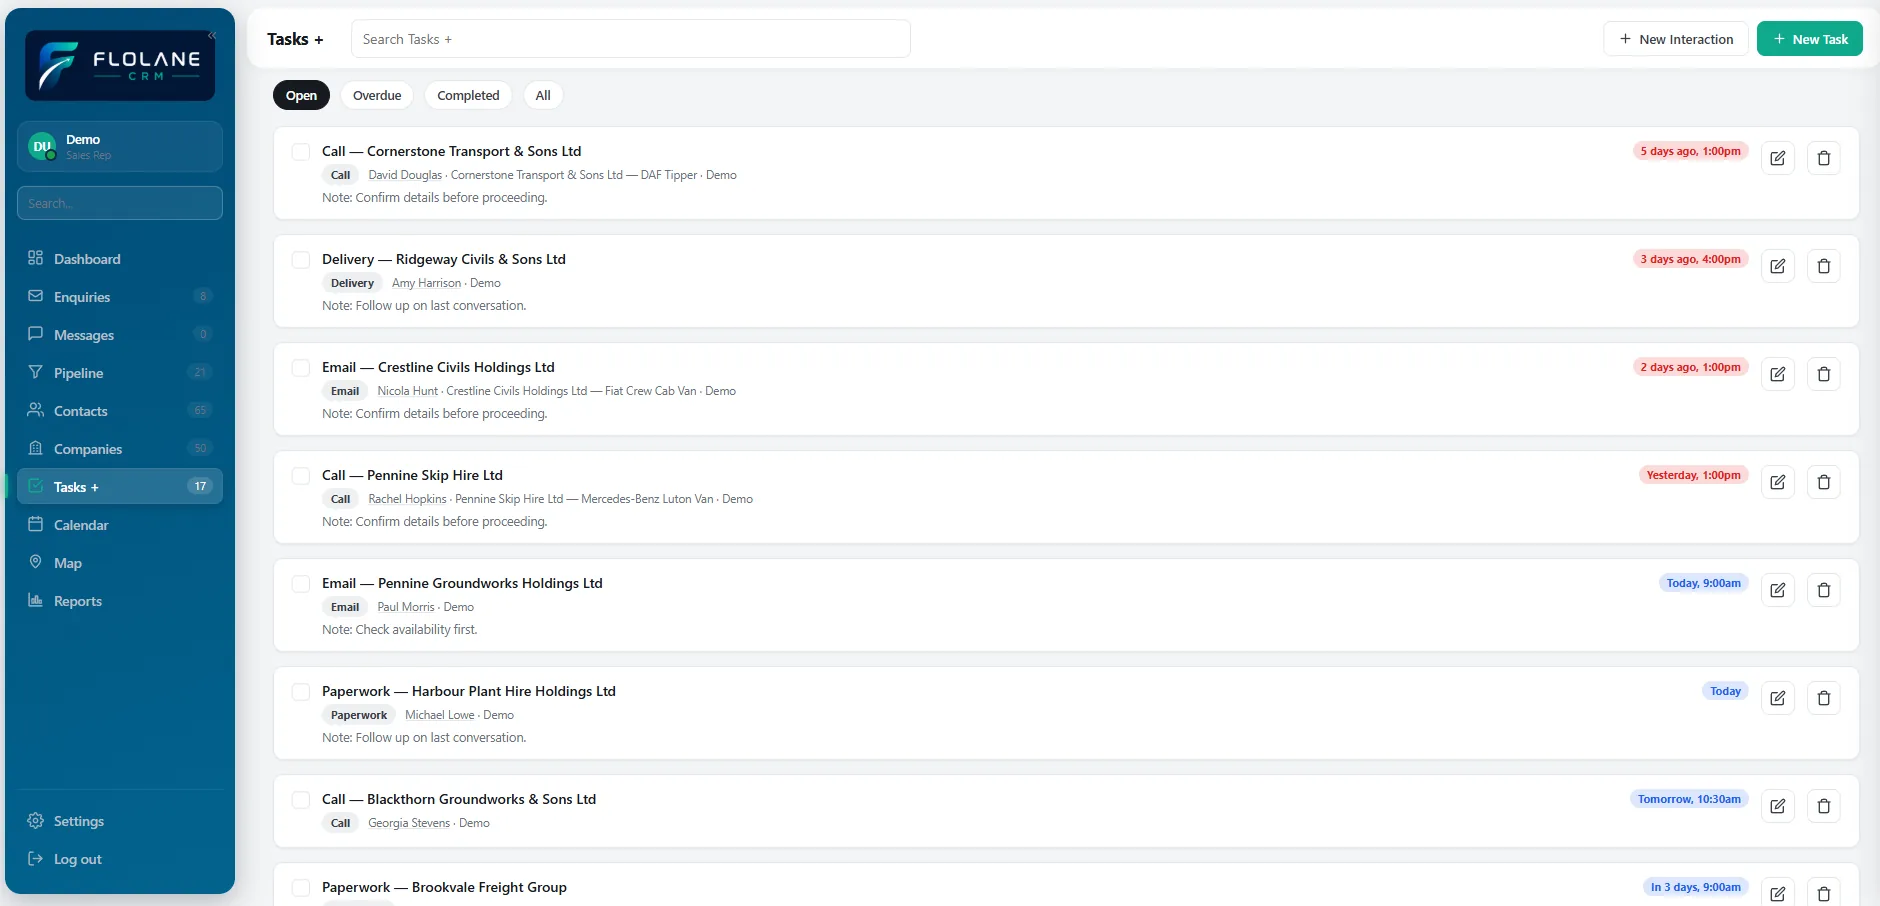1880x906 pixels.
Task: Open the Map view
Action: (x=120, y=563)
